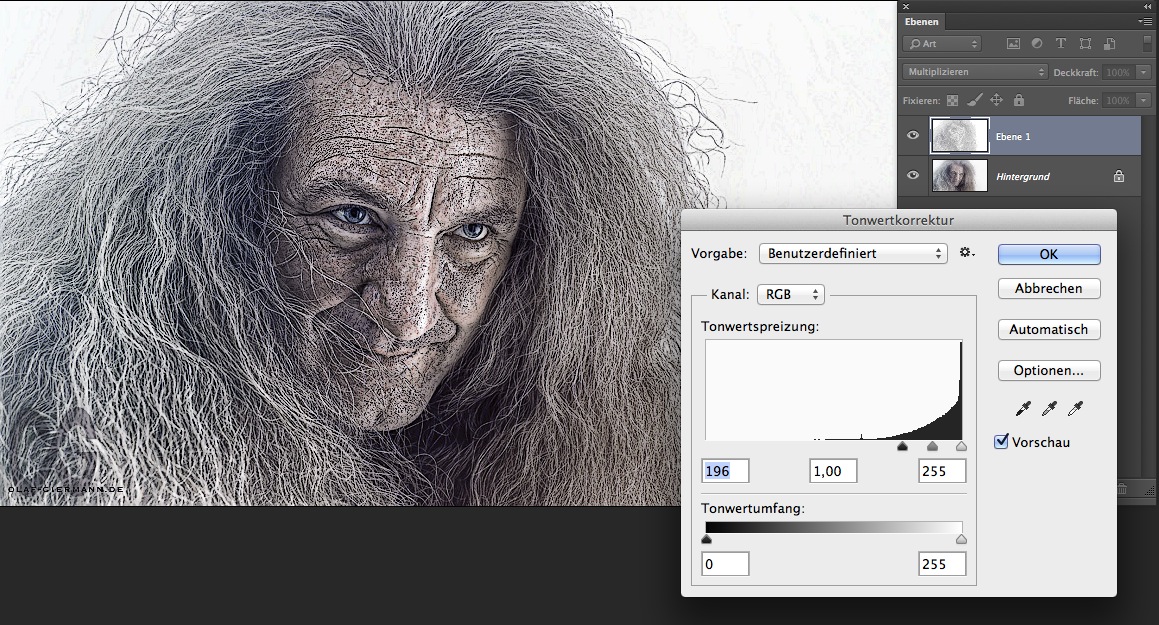Click the pixel layer filter icon

click(x=1013, y=44)
